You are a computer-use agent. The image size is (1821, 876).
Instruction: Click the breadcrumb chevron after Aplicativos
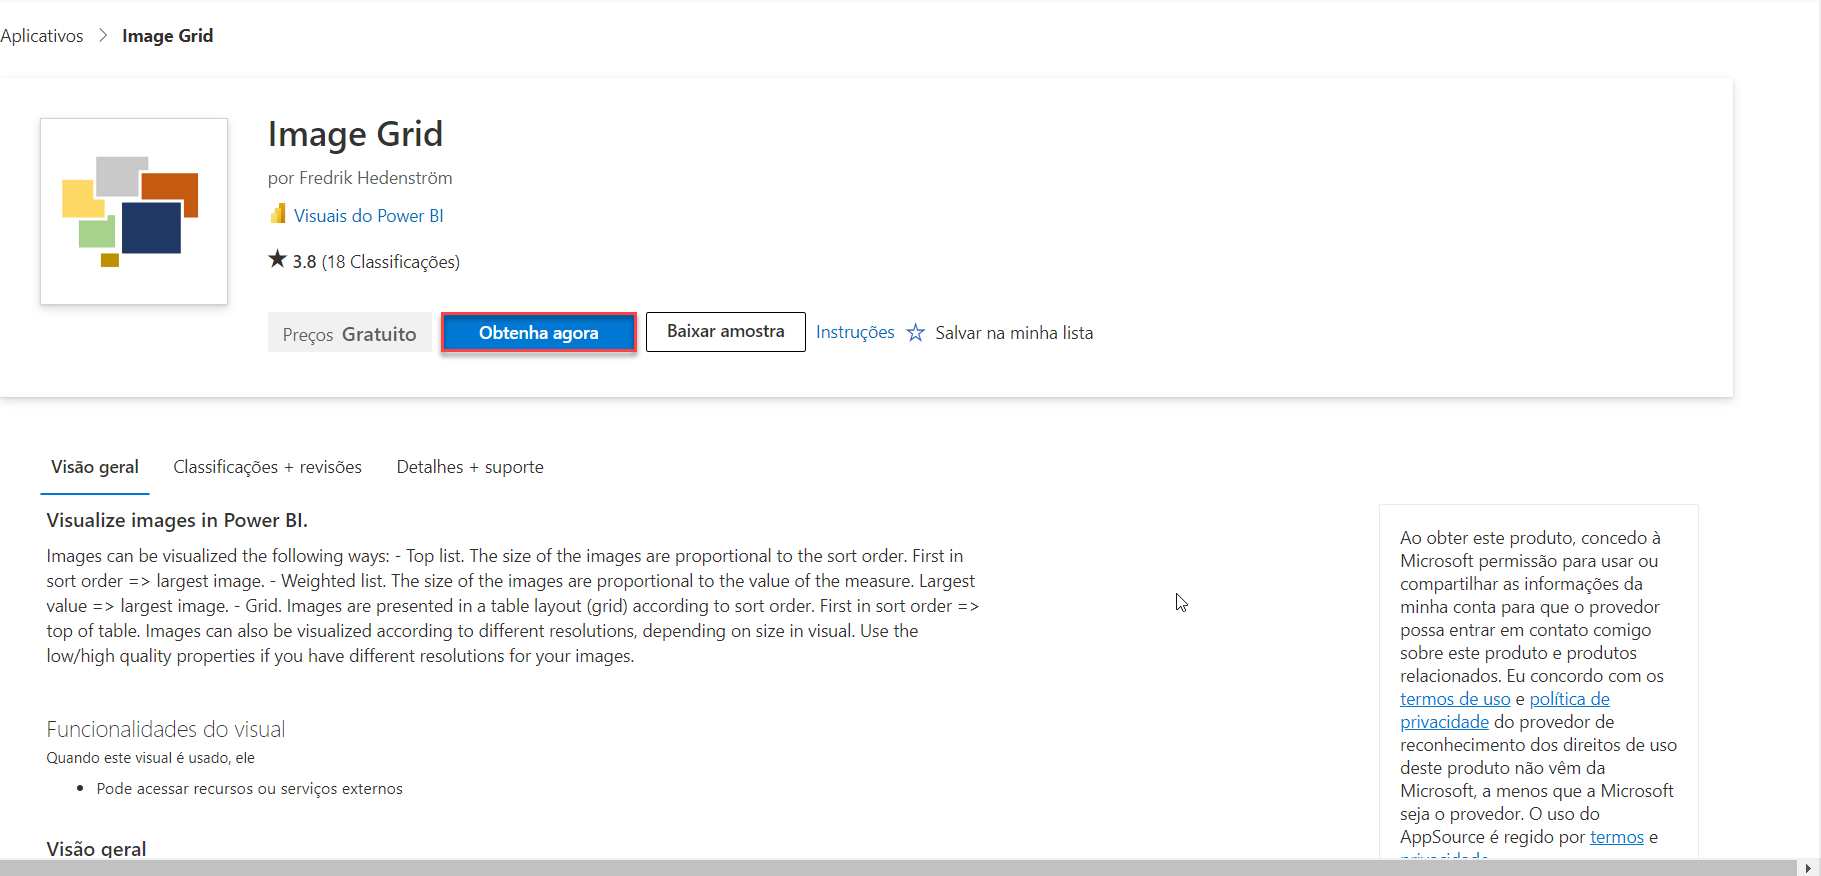tap(103, 35)
